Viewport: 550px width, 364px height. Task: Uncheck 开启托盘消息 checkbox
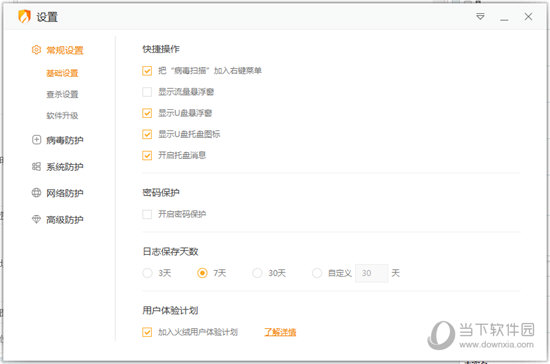tap(147, 155)
